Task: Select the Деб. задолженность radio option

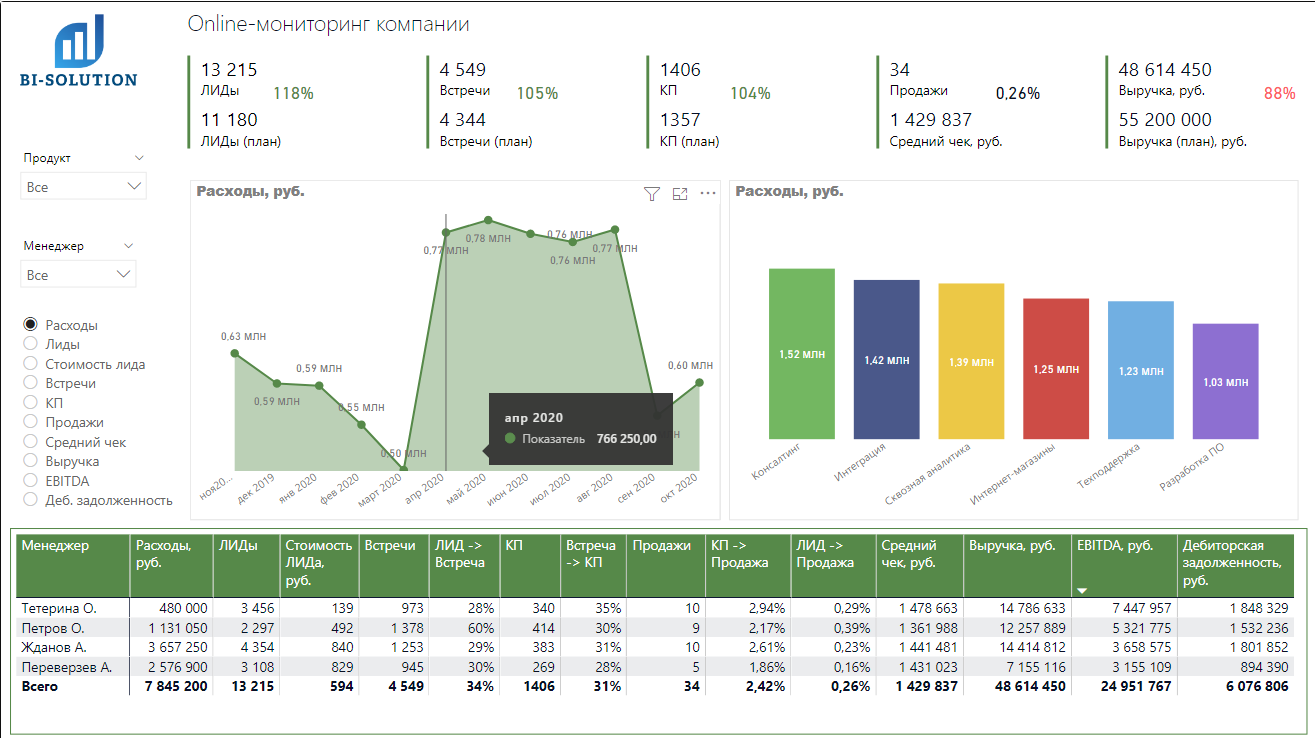Action: tap(30, 500)
